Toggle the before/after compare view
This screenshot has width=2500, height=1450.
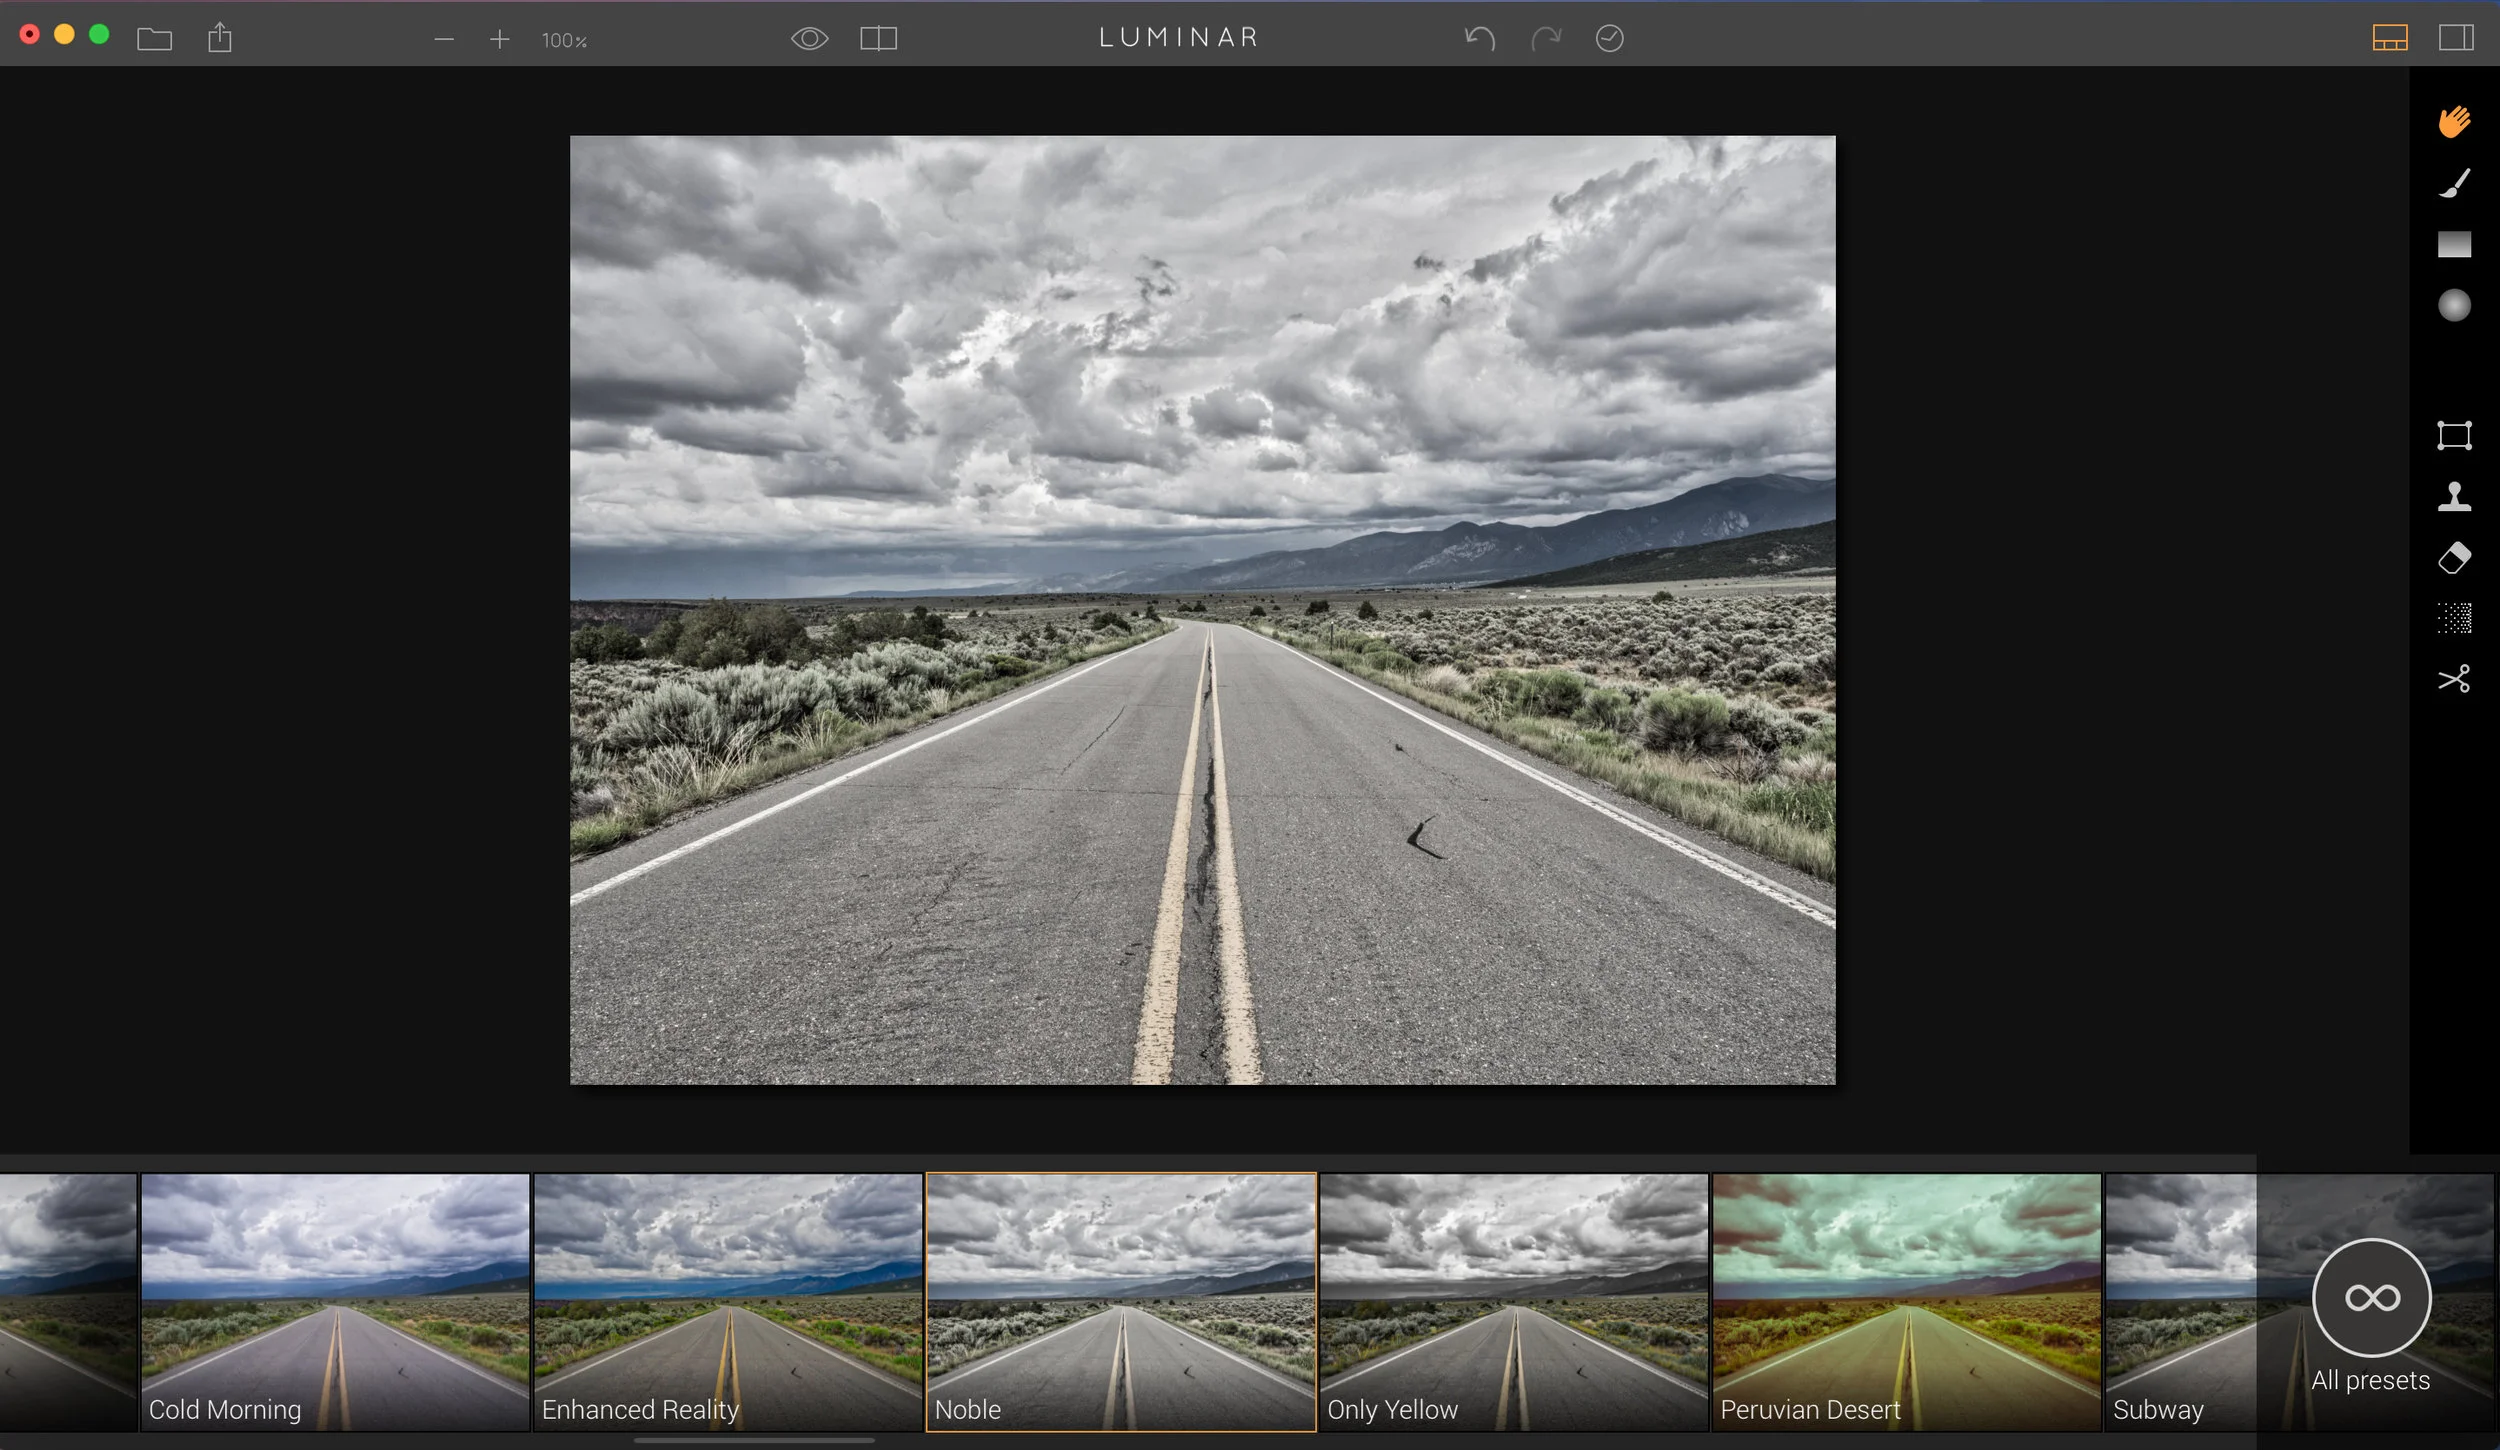(878, 39)
